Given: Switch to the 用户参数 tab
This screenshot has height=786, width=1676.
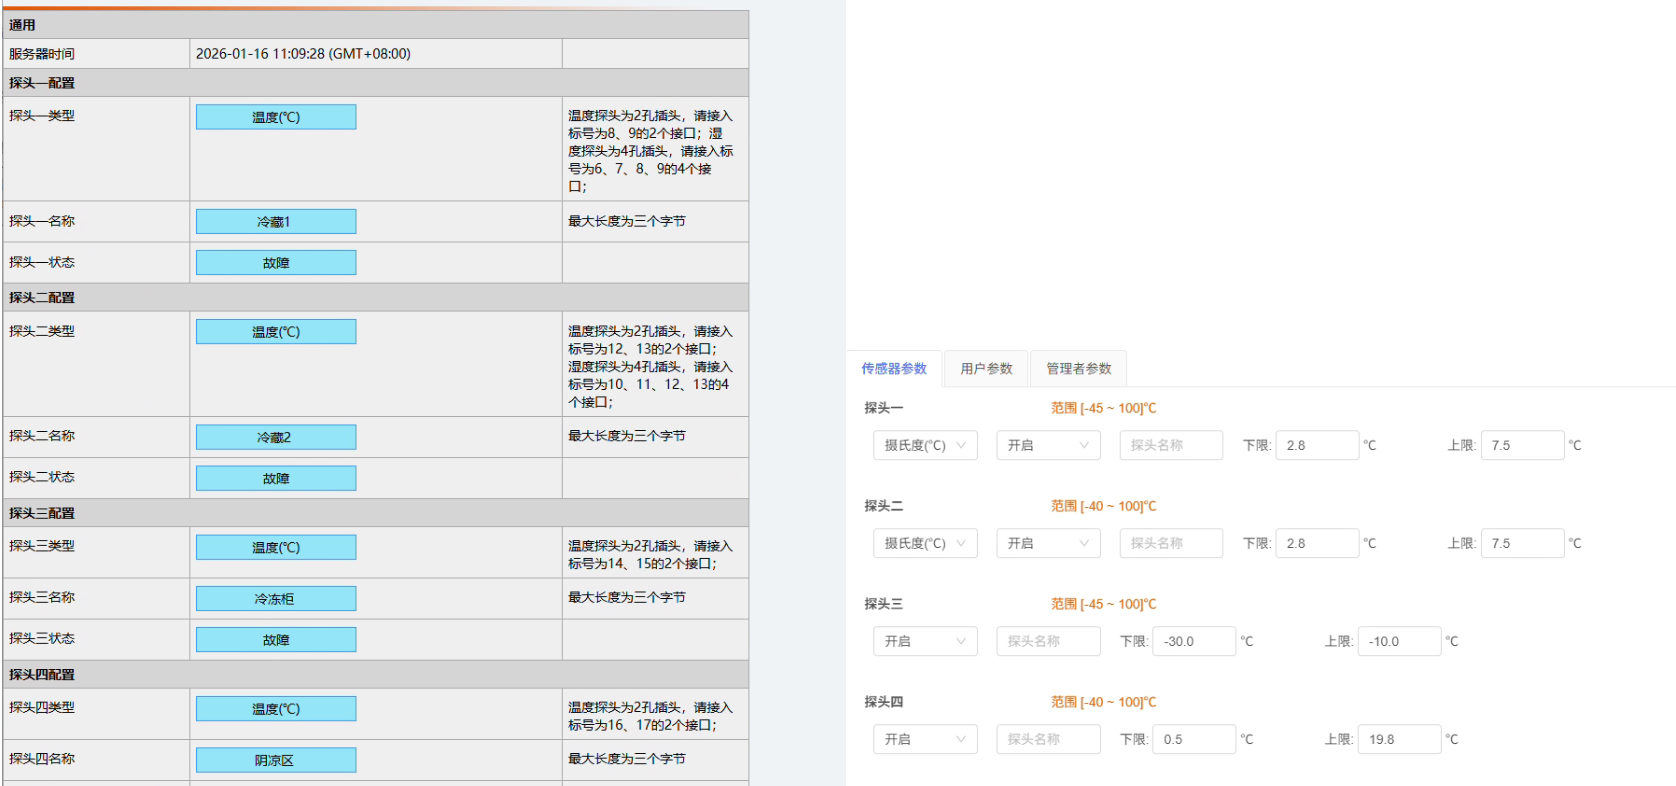Looking at the screenshot, I should point(986,369).
